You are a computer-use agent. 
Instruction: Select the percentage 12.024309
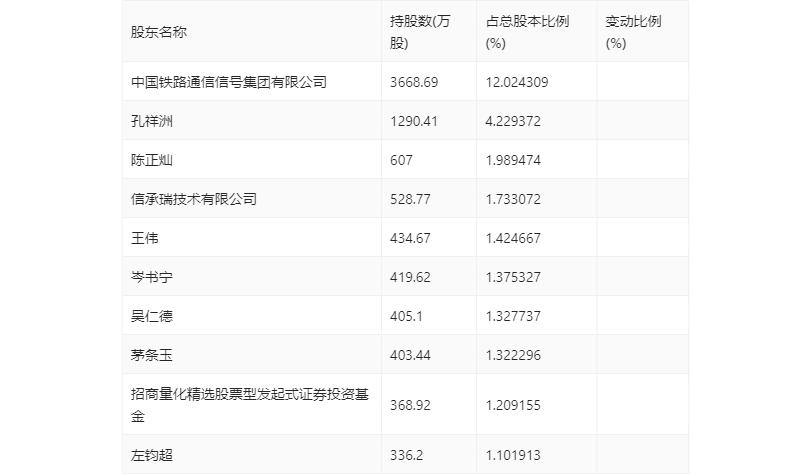517,82
